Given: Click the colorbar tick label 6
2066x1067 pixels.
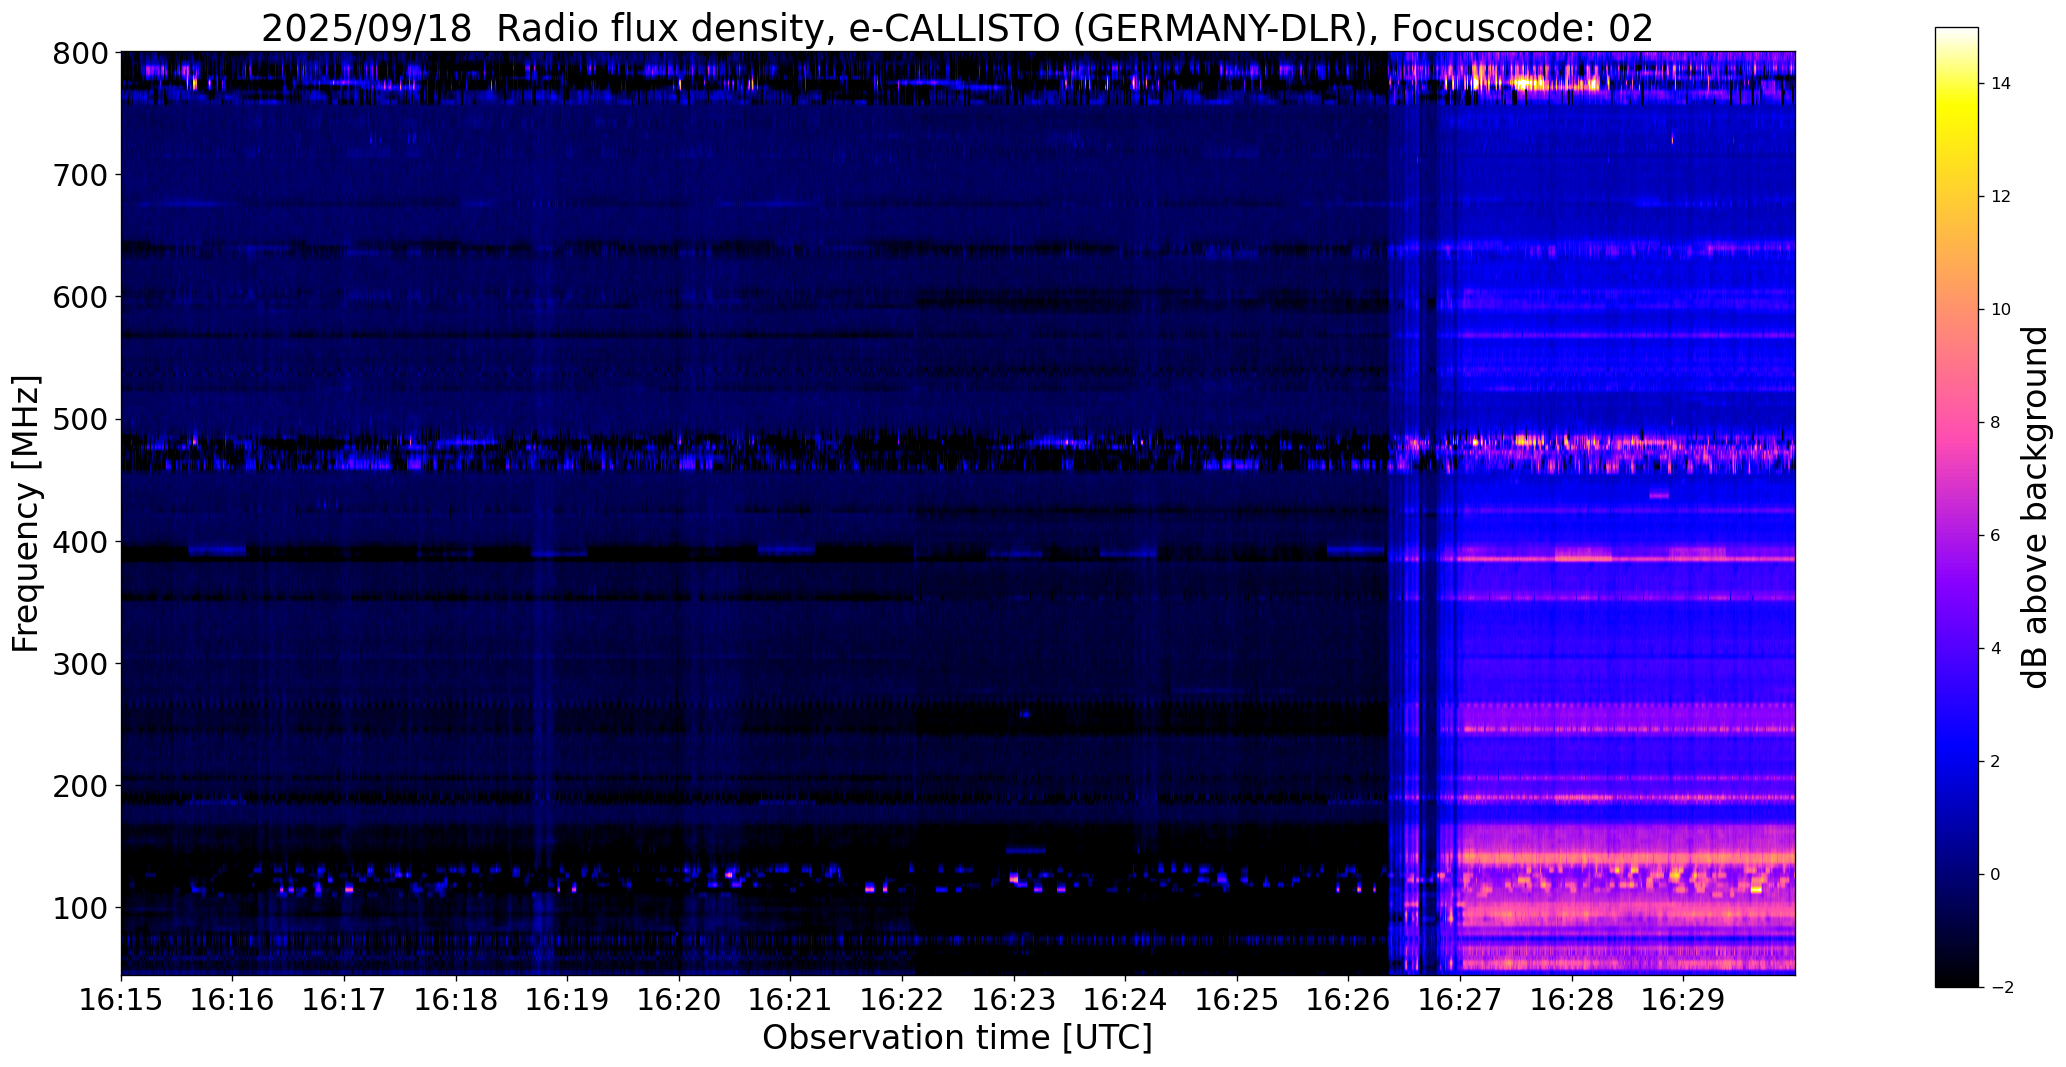Looking at the screenshot, I should [1996, 536].
